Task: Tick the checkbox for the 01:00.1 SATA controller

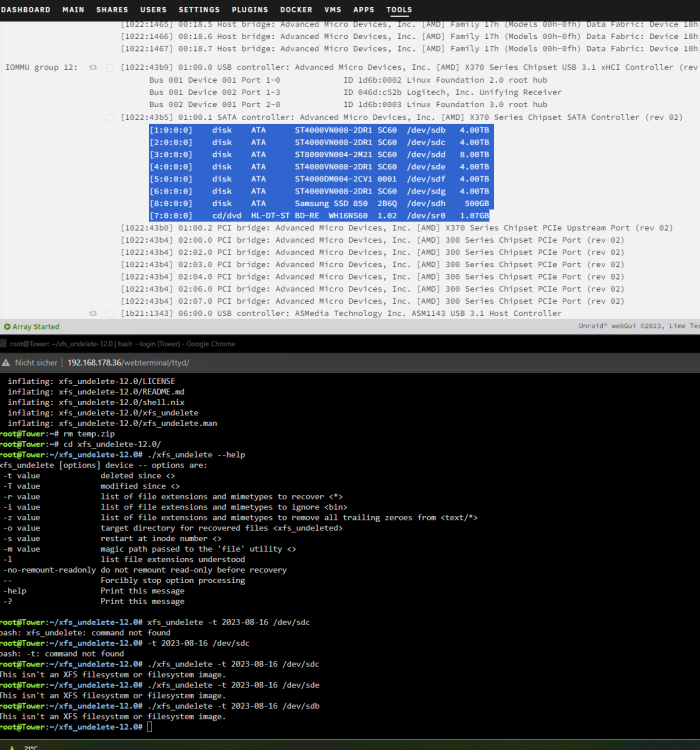Action: click(110, 117)
